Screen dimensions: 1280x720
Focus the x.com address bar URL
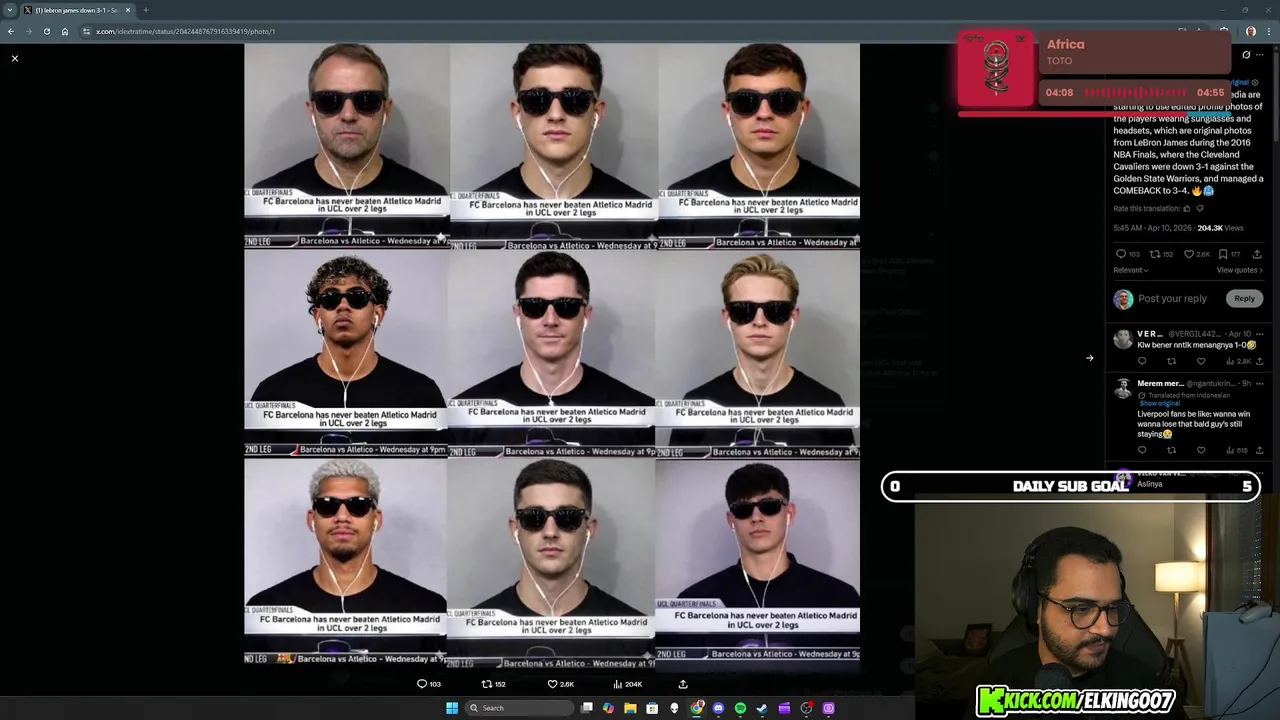click(186, 31)
